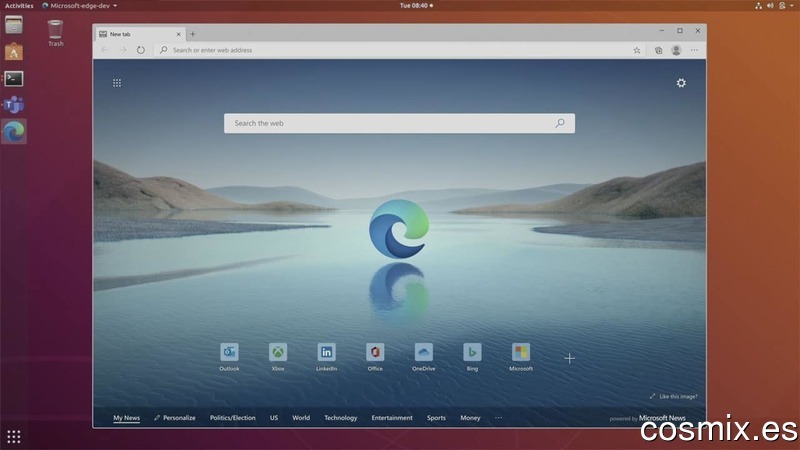The height and width of the screenshot is (450, 800).
Task: Select the Technology news category
Action: point(341,418)
